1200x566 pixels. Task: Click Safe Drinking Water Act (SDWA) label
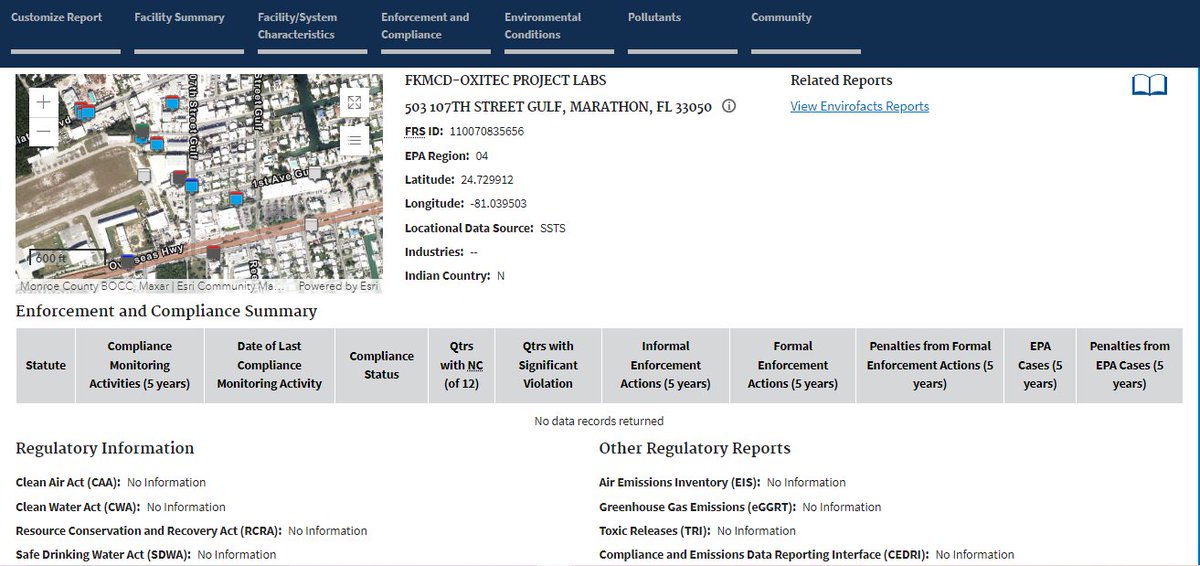105,554
